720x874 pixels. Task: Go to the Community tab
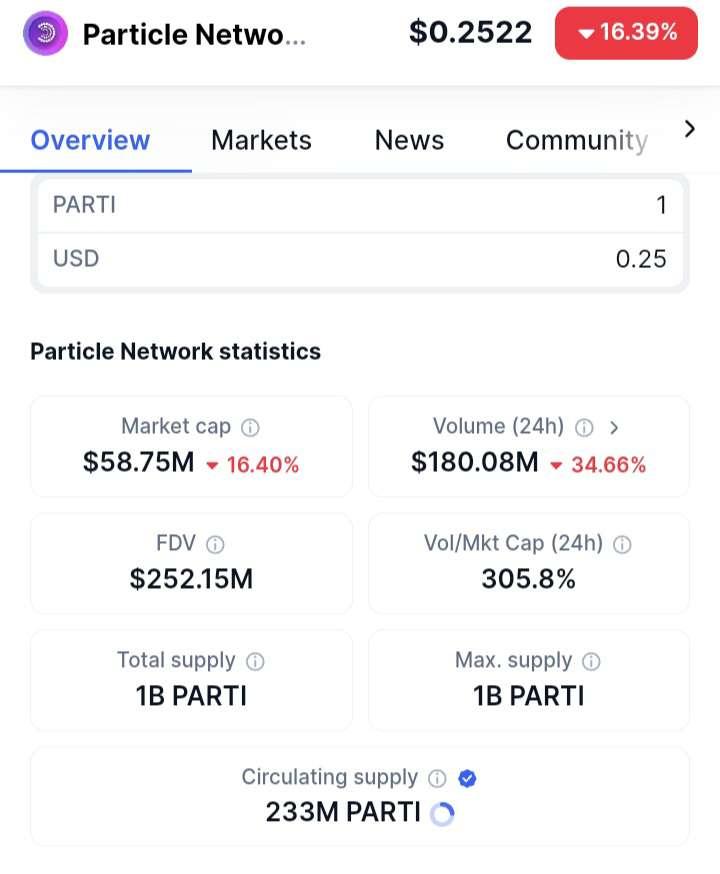point(576,140)
